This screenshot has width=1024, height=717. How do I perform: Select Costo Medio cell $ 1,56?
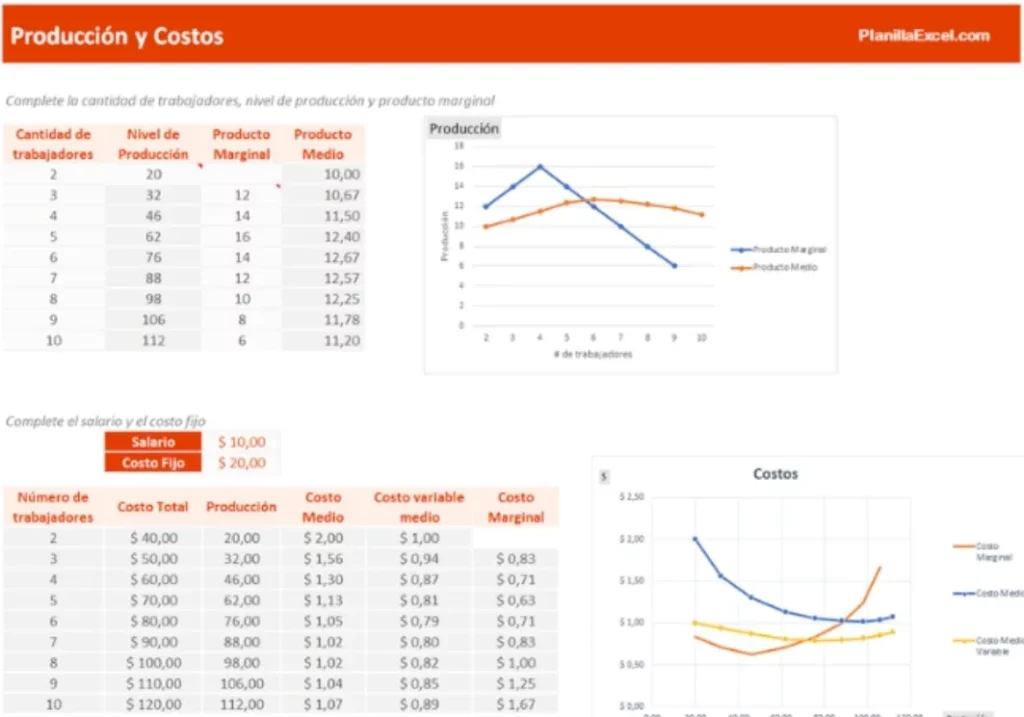pyautogui.click(x=323, y=559)
